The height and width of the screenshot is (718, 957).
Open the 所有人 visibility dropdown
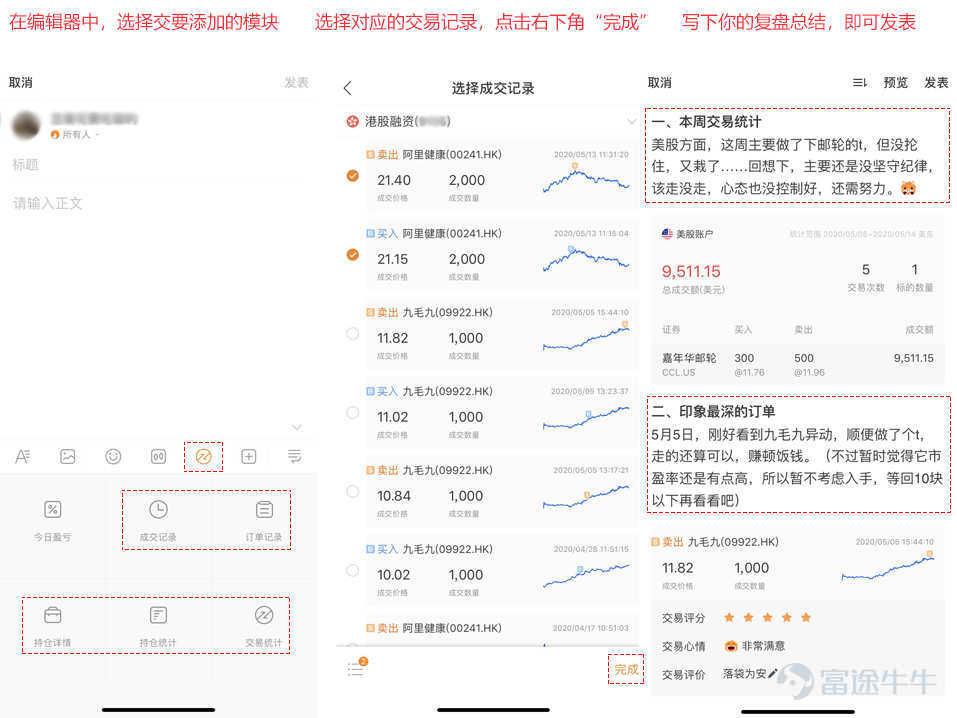click(x=76, y=134)
